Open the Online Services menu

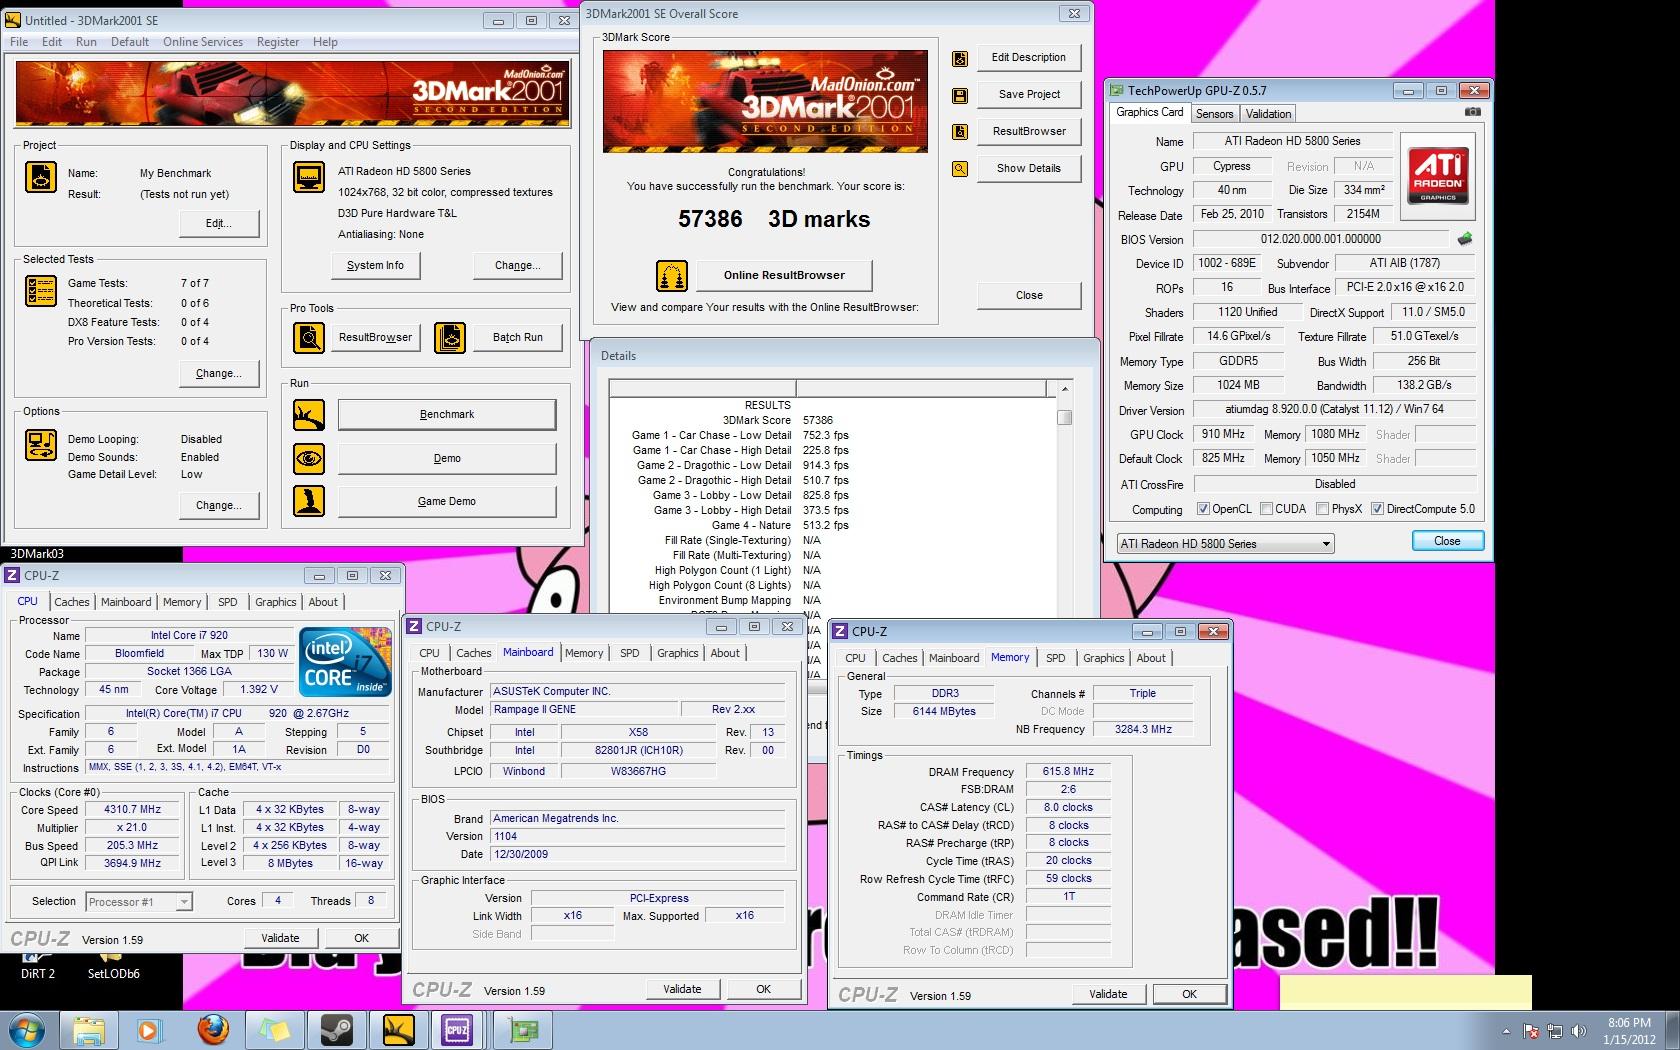point(203,42)
